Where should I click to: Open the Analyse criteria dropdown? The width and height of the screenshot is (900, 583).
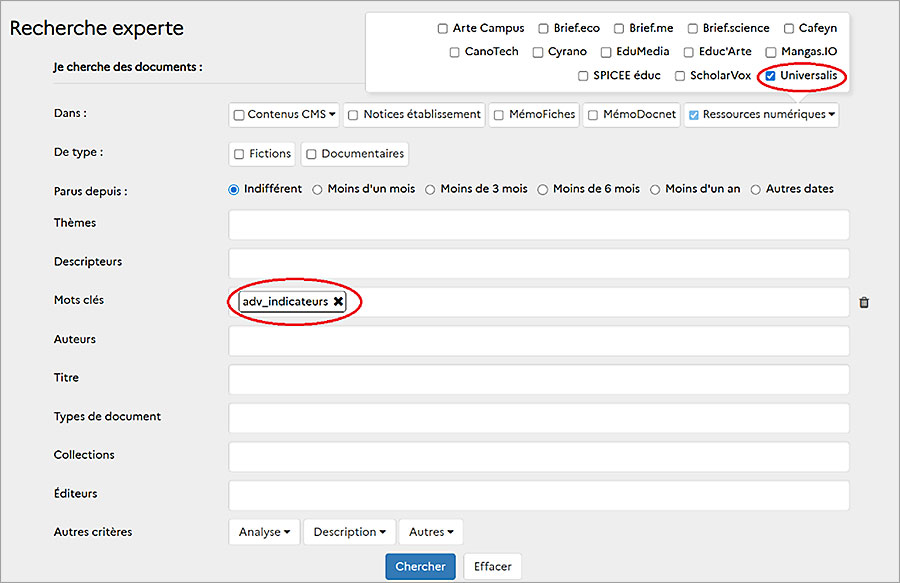coord(264,532)
